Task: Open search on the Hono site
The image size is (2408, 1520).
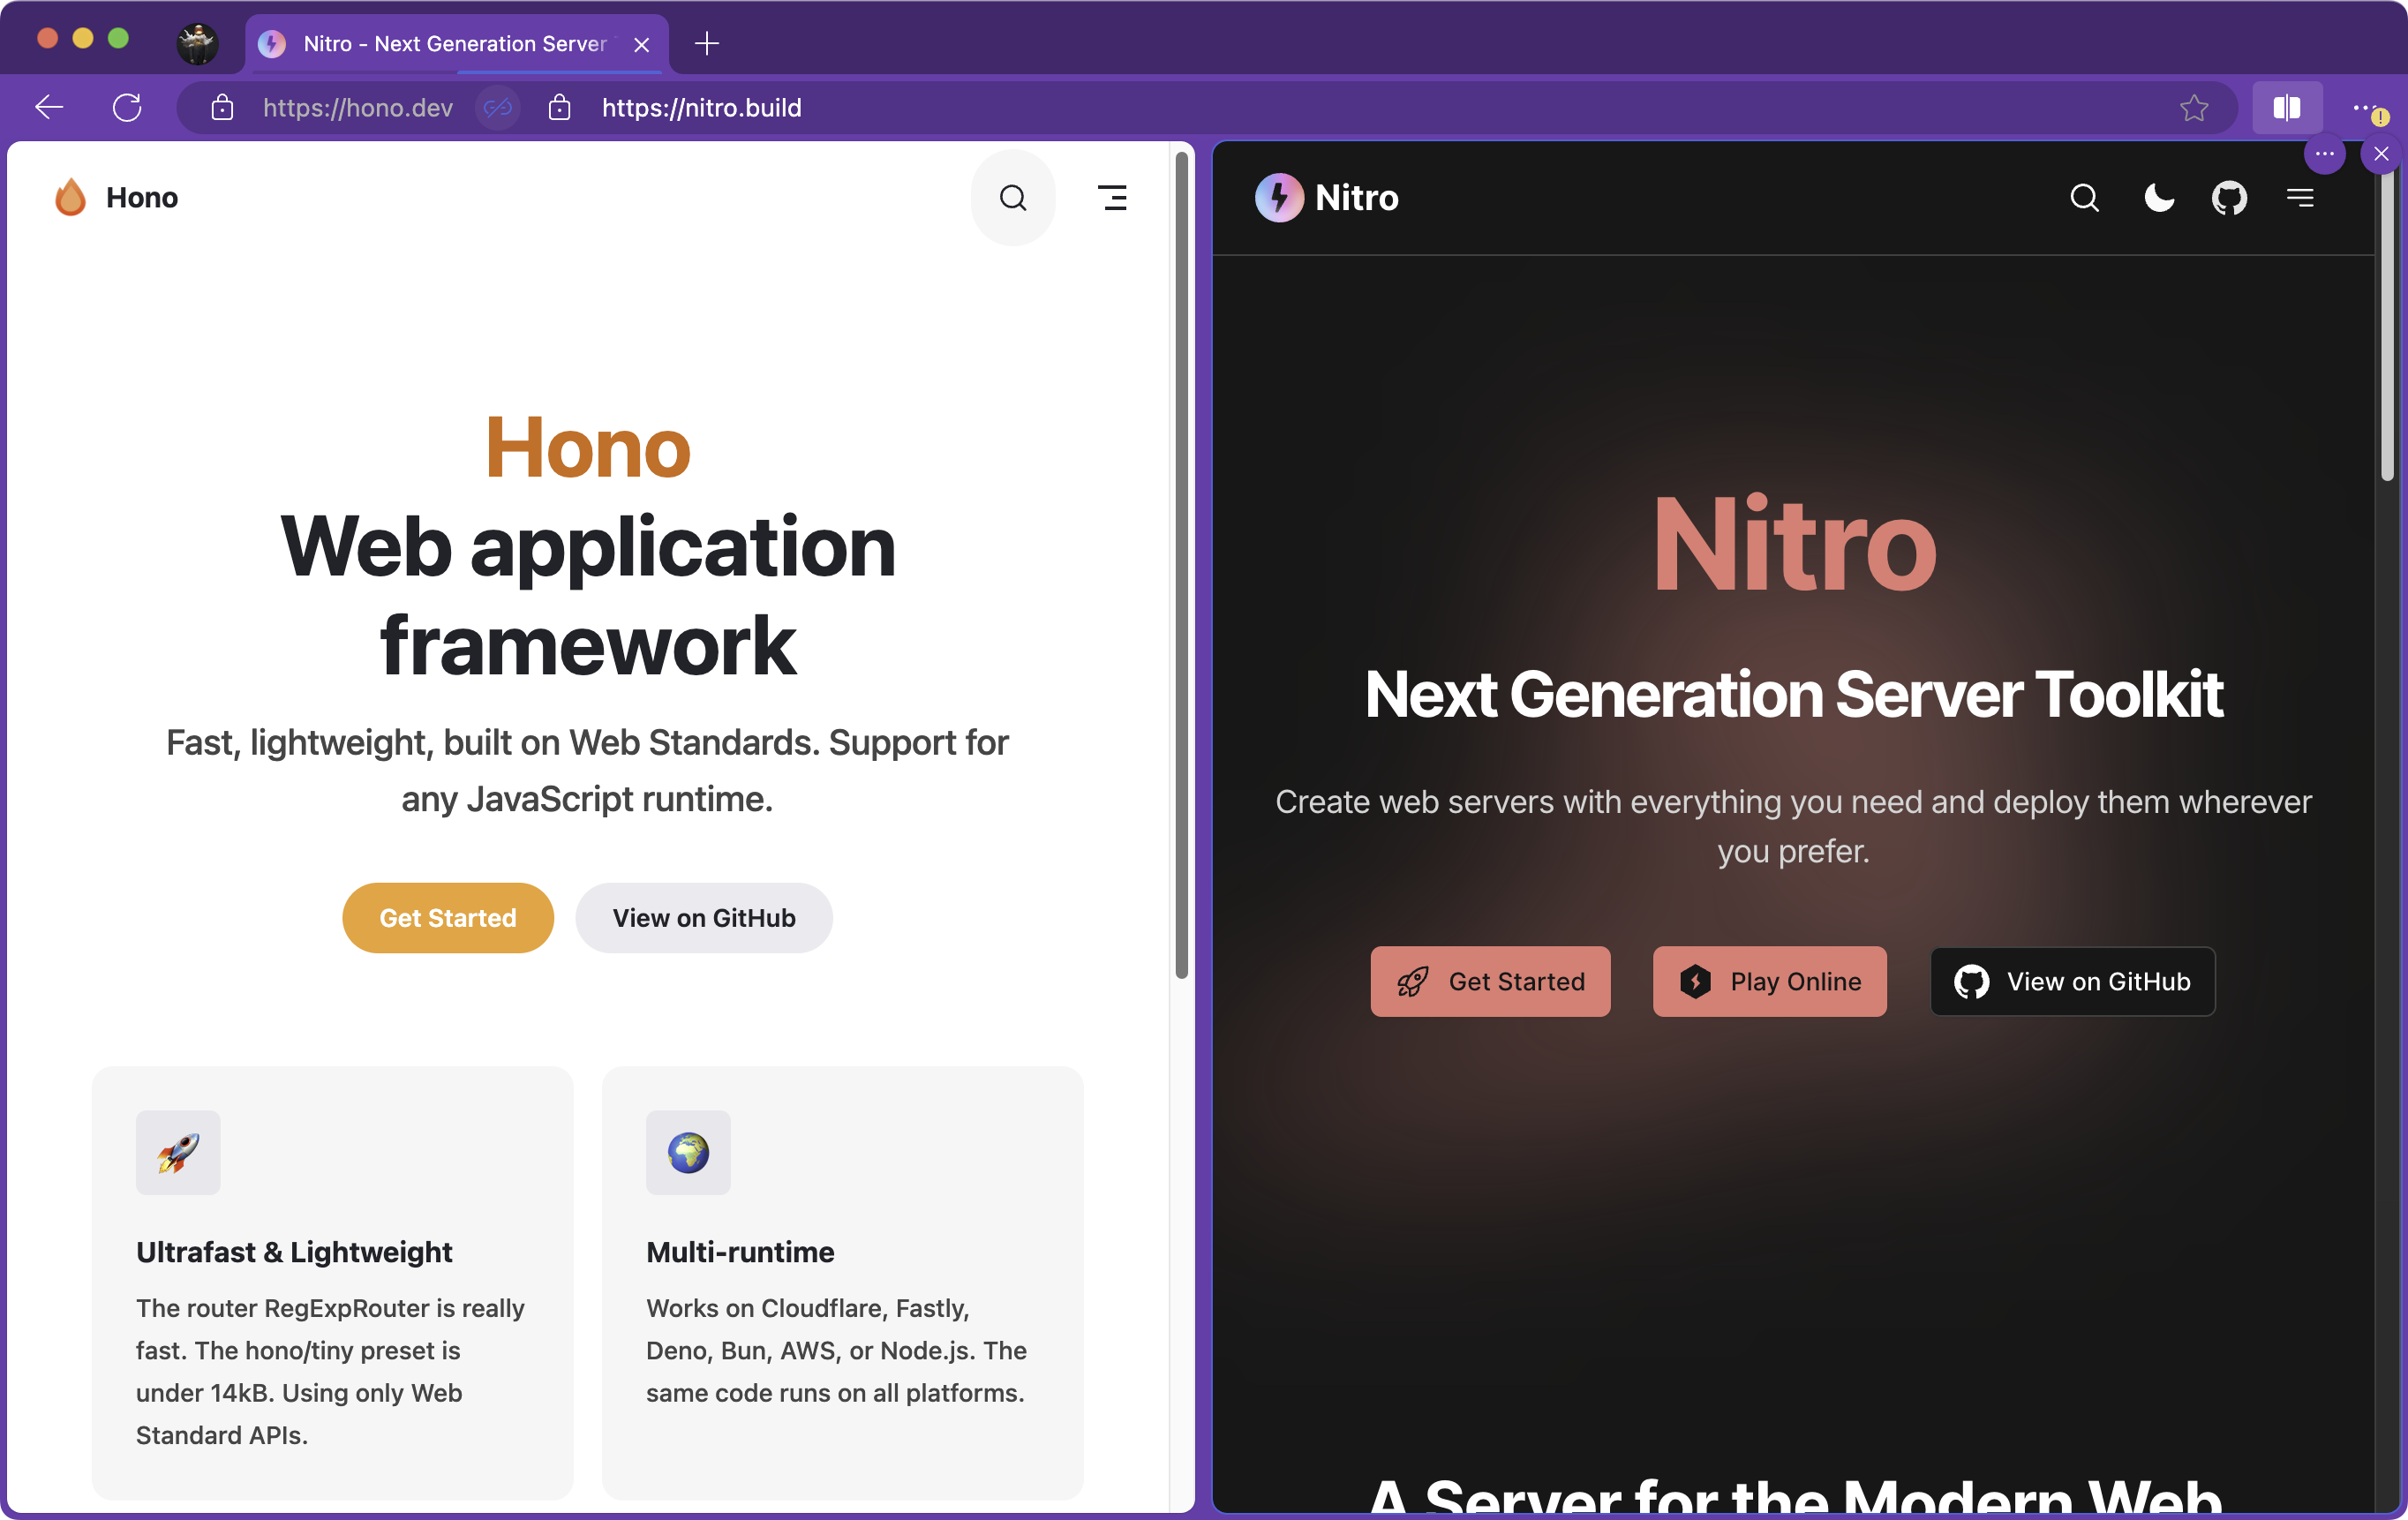Action: tap(1013, 198)
